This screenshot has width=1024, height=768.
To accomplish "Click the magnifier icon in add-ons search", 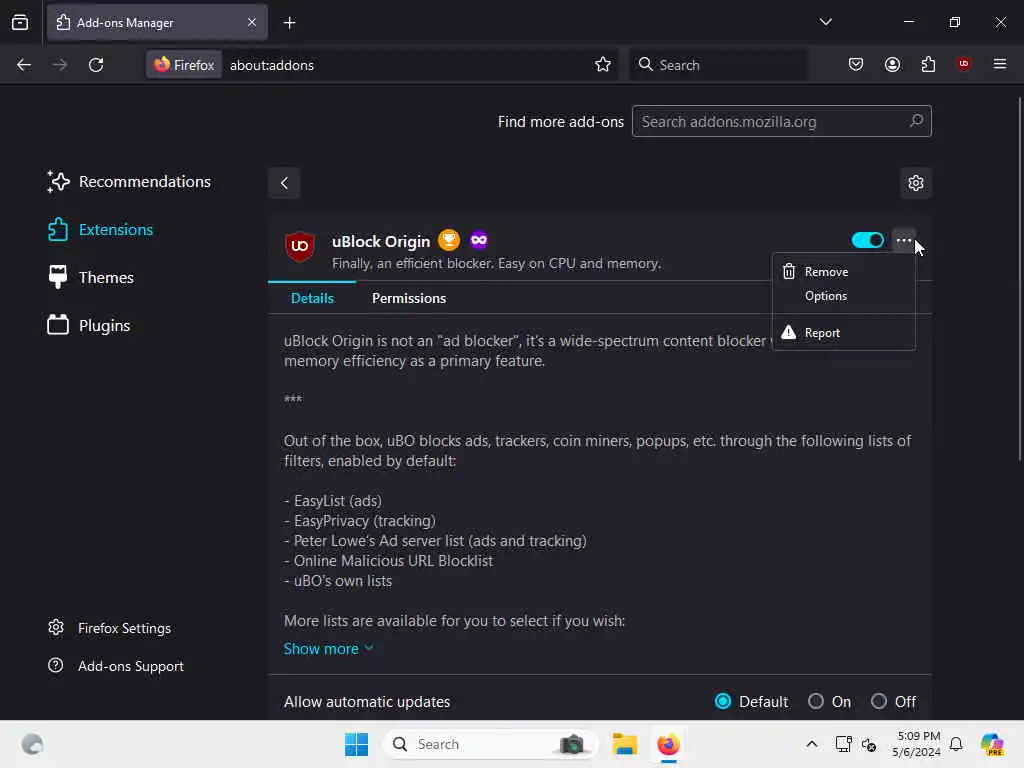I will point(916,121).
